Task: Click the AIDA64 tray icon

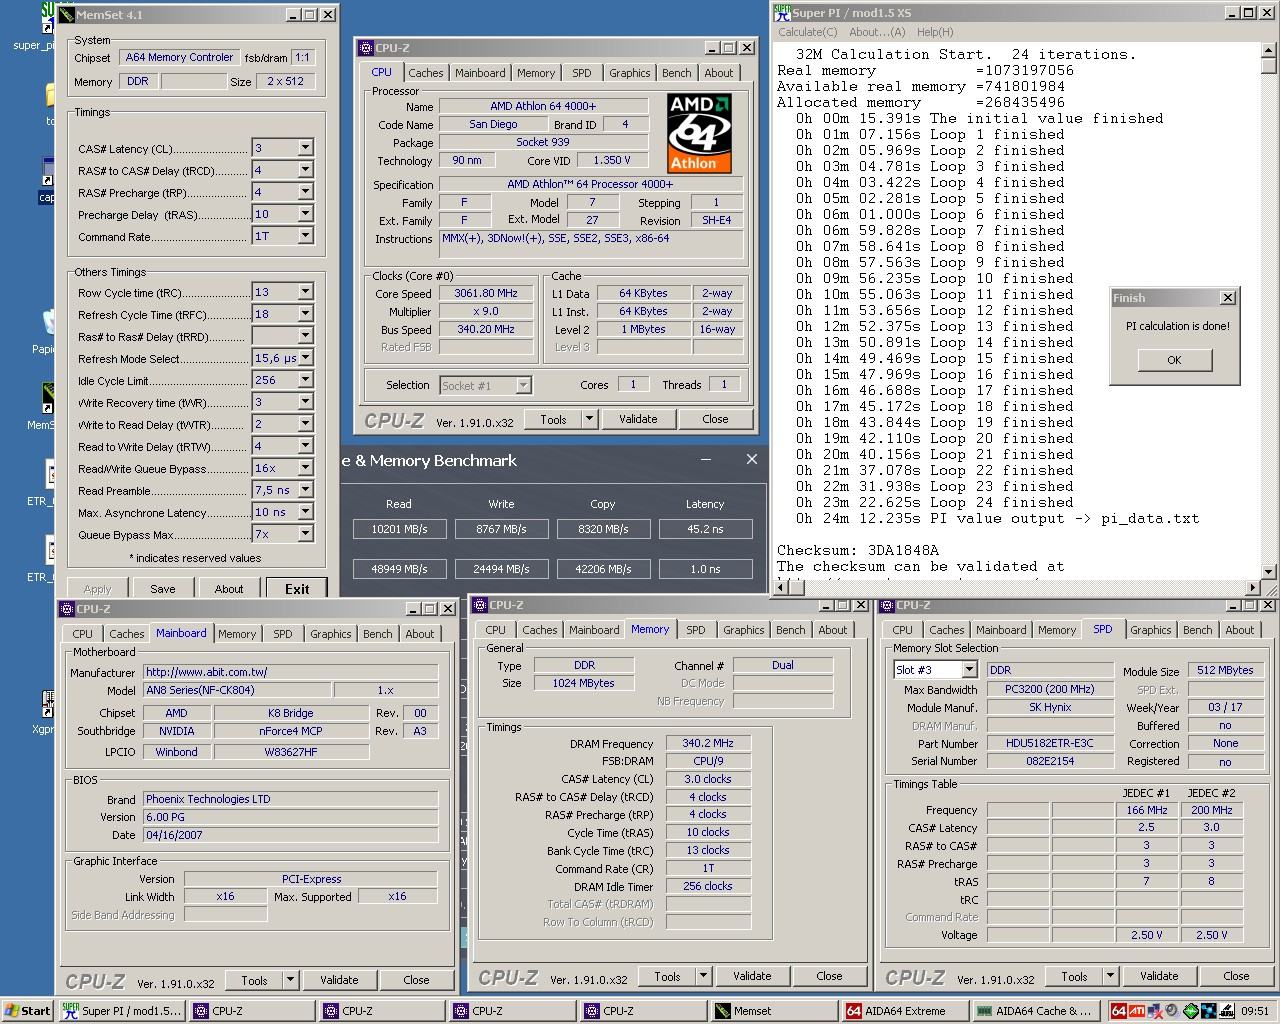Action: click(x=1119, y=1011)
